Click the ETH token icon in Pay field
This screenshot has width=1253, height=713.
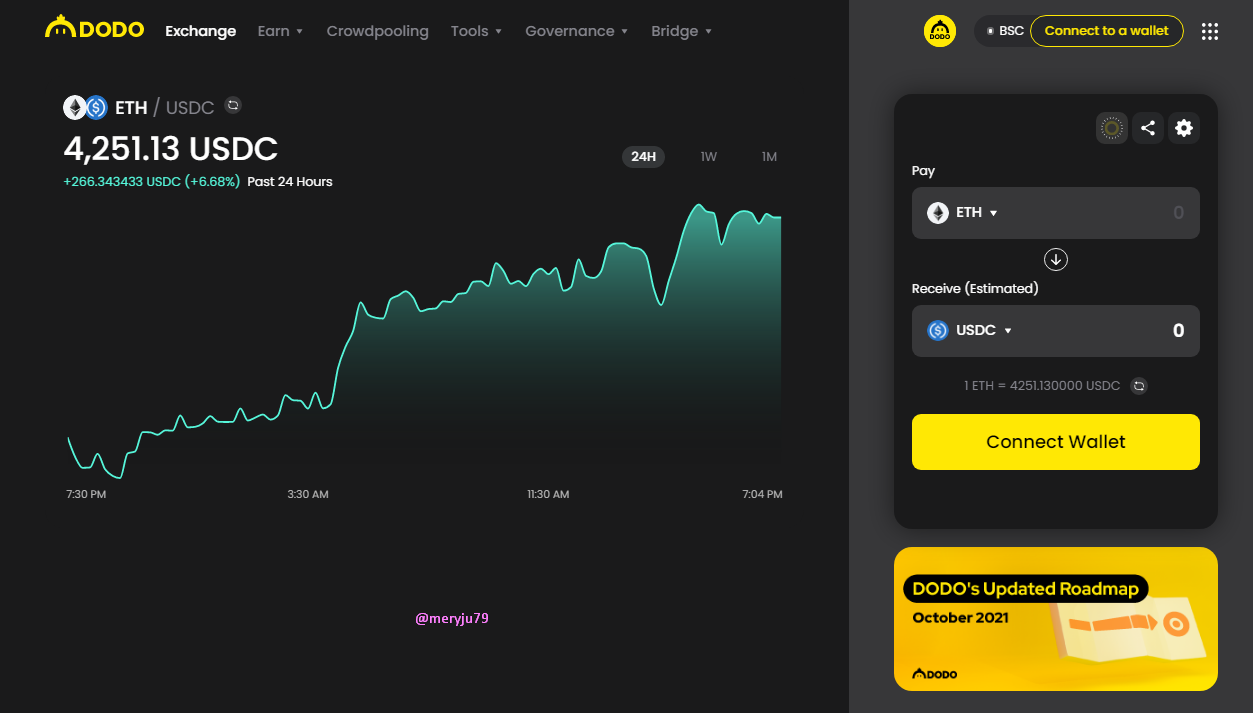(x=938, y=213)
